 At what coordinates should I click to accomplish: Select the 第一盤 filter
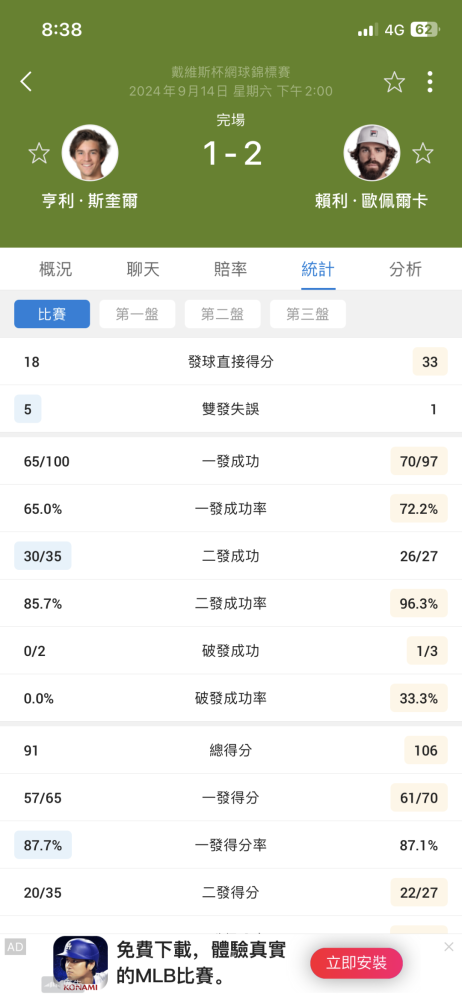click(x=137, y=314)
